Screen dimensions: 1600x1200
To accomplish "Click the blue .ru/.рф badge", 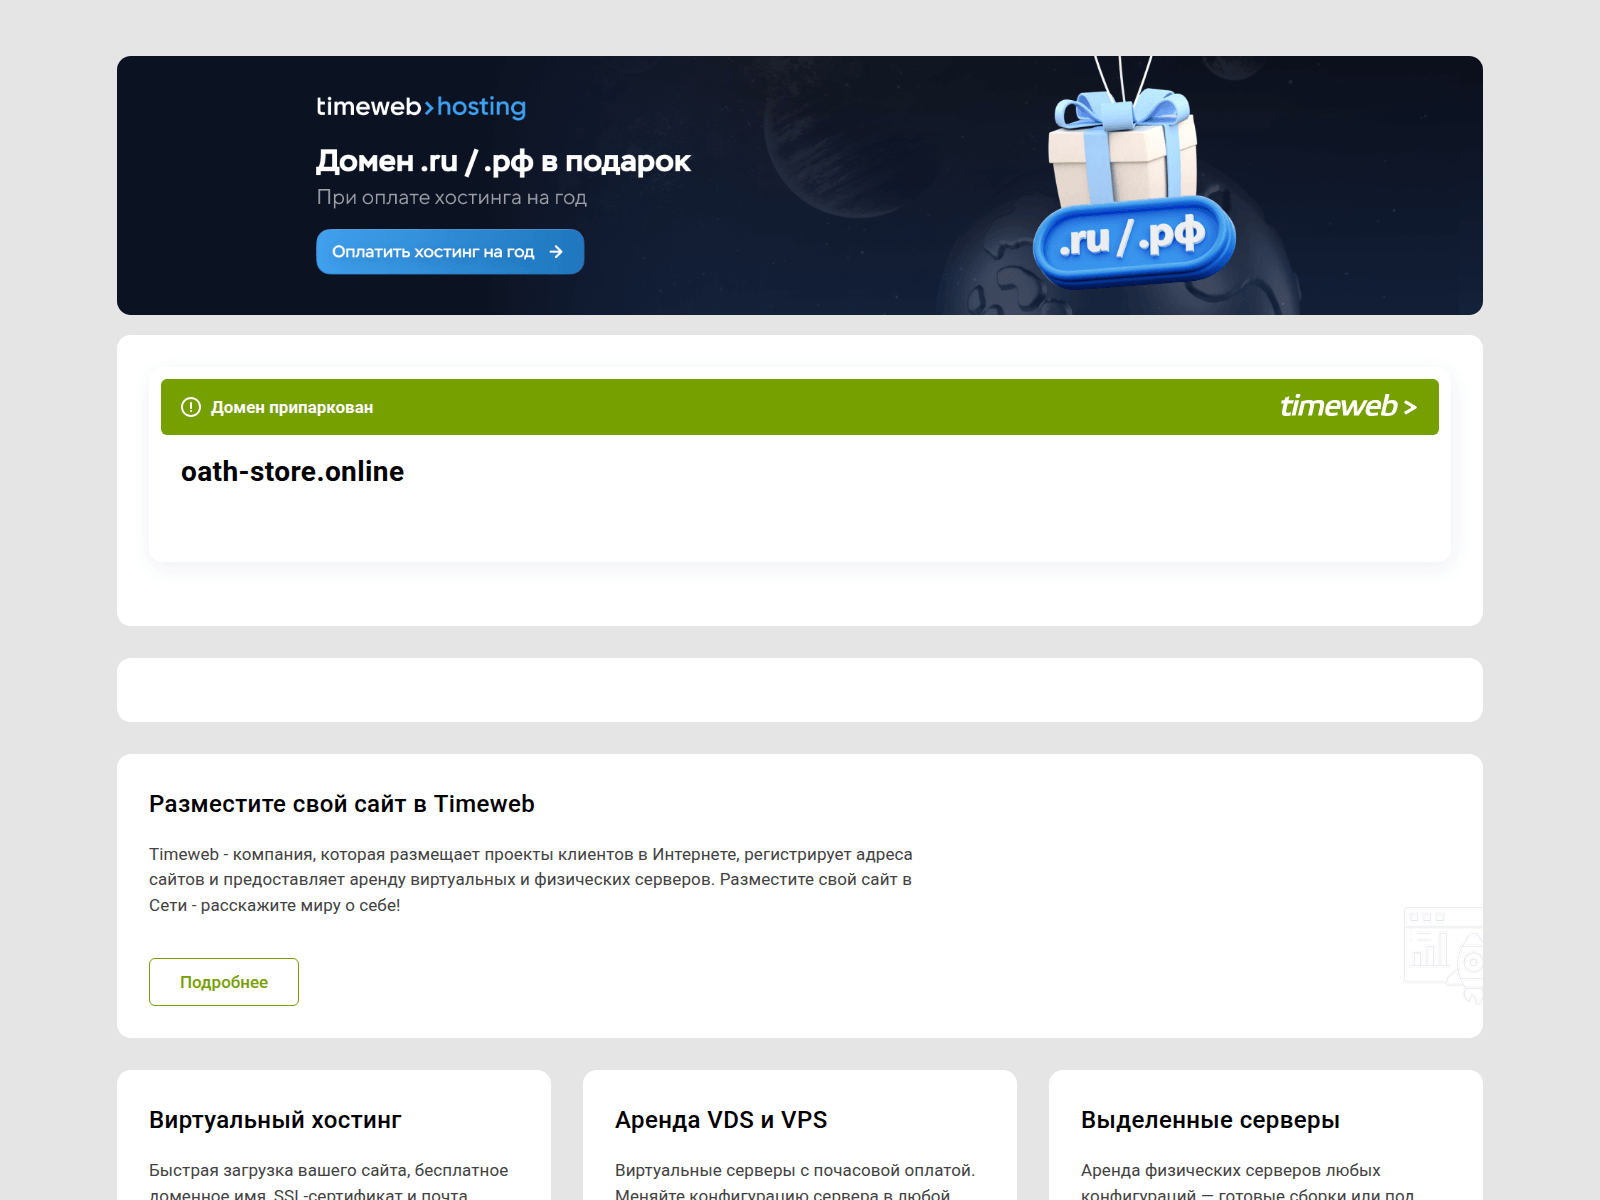I will coord(1133,240).
